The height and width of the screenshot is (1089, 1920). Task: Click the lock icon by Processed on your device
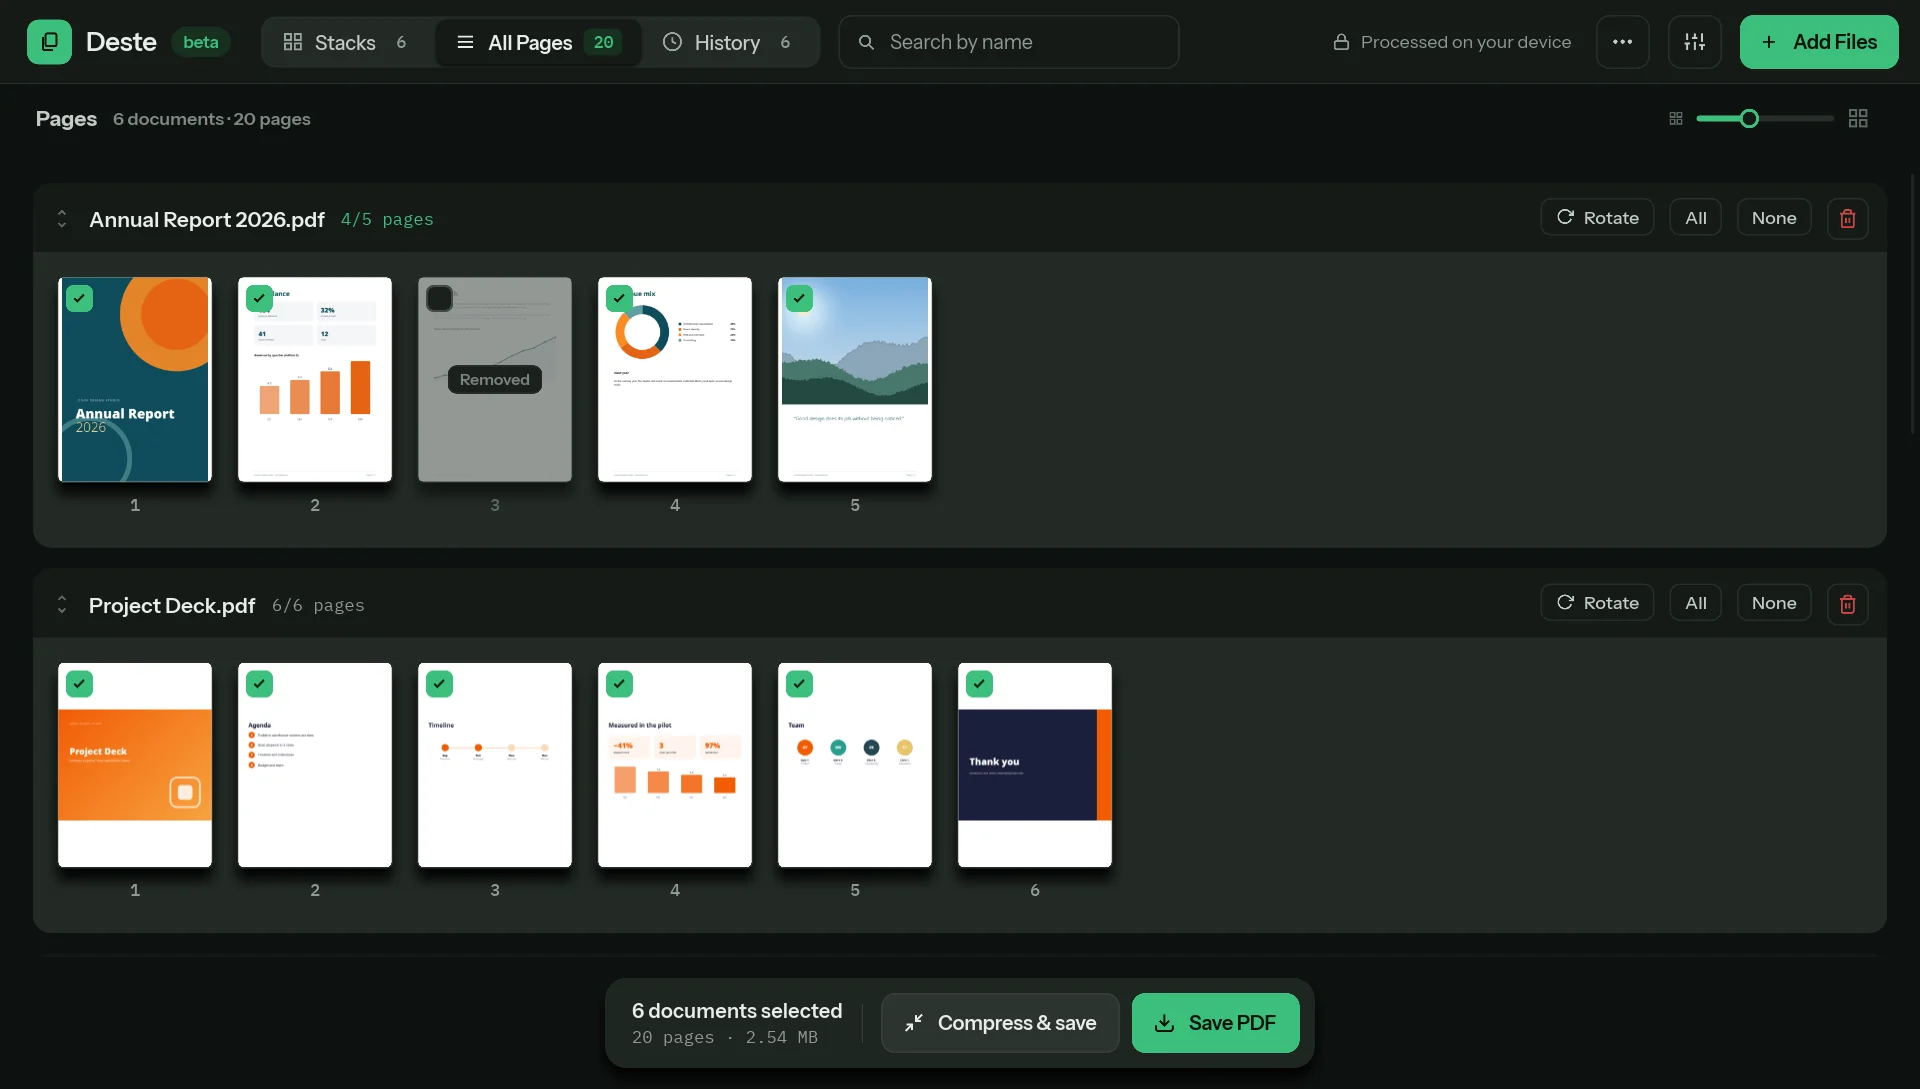coord(1341,42)
